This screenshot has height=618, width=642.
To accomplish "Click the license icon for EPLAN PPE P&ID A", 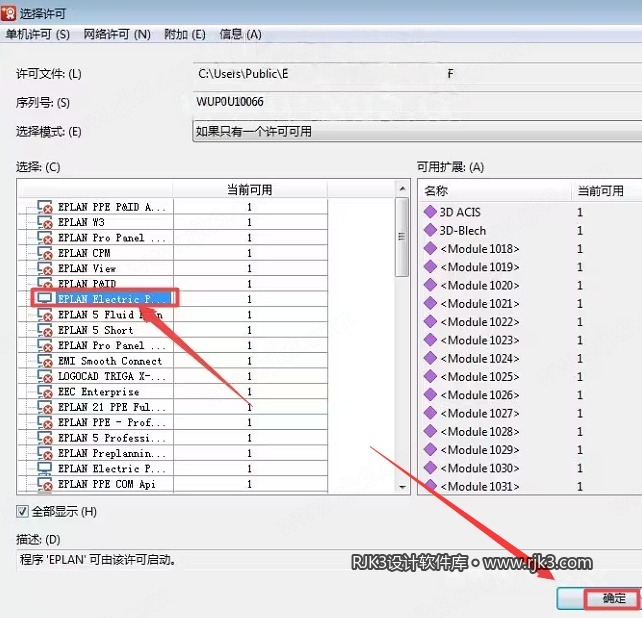I will point(45,207).
